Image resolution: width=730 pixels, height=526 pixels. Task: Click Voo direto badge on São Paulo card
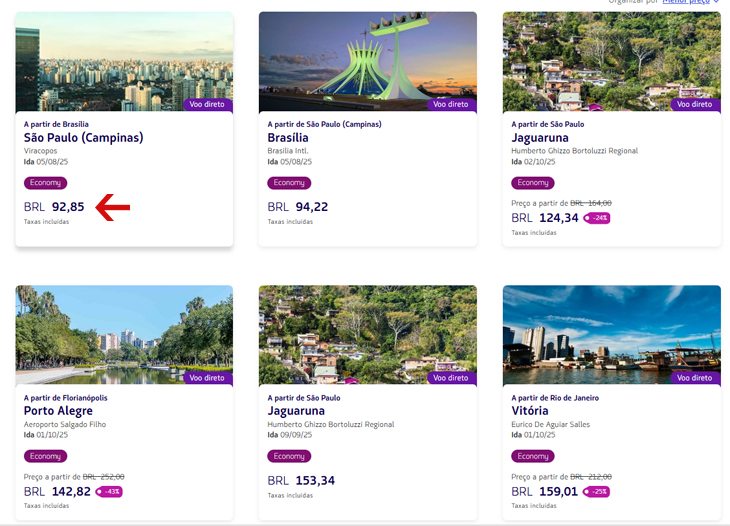[x=208, y=104]
